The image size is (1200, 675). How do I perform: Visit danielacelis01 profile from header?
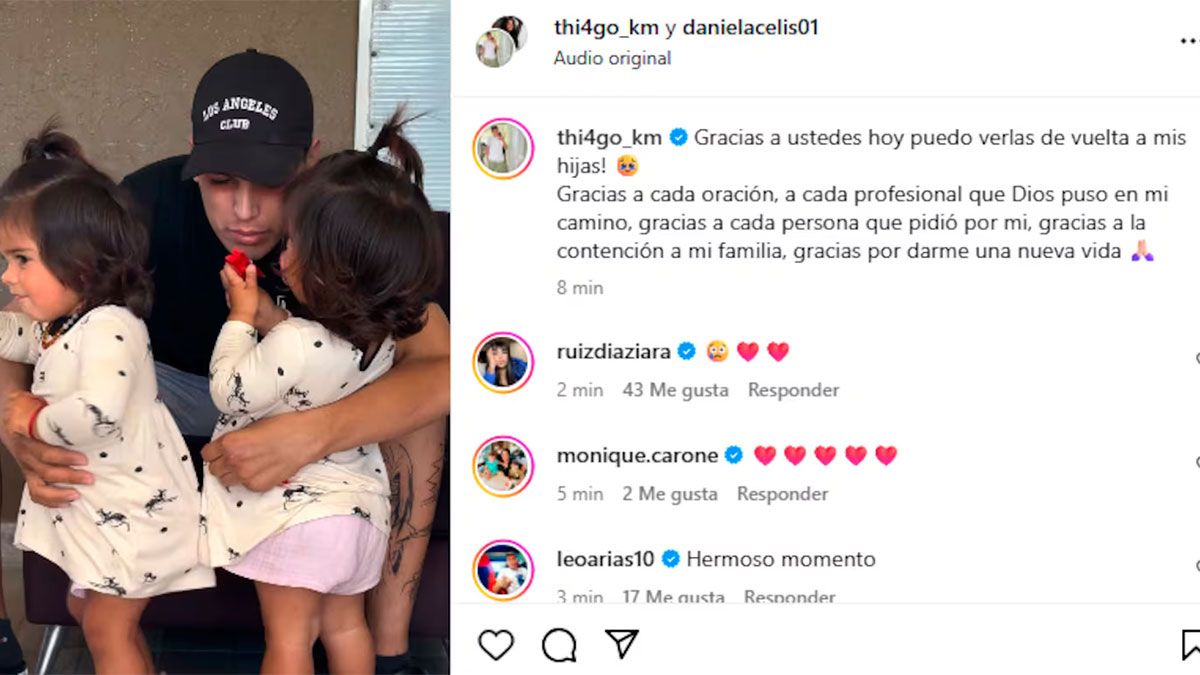point(750,27)
